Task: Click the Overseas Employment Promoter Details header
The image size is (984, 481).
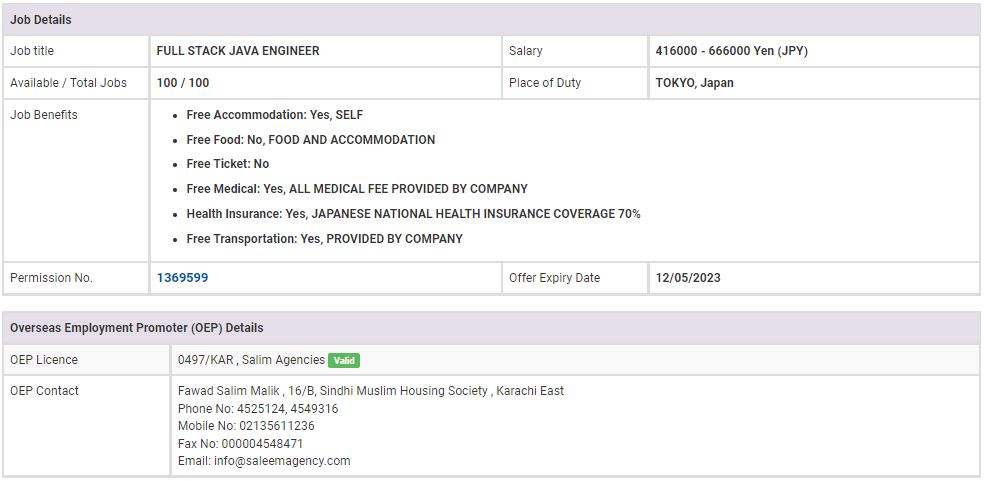Action: (x=137, y=328)
